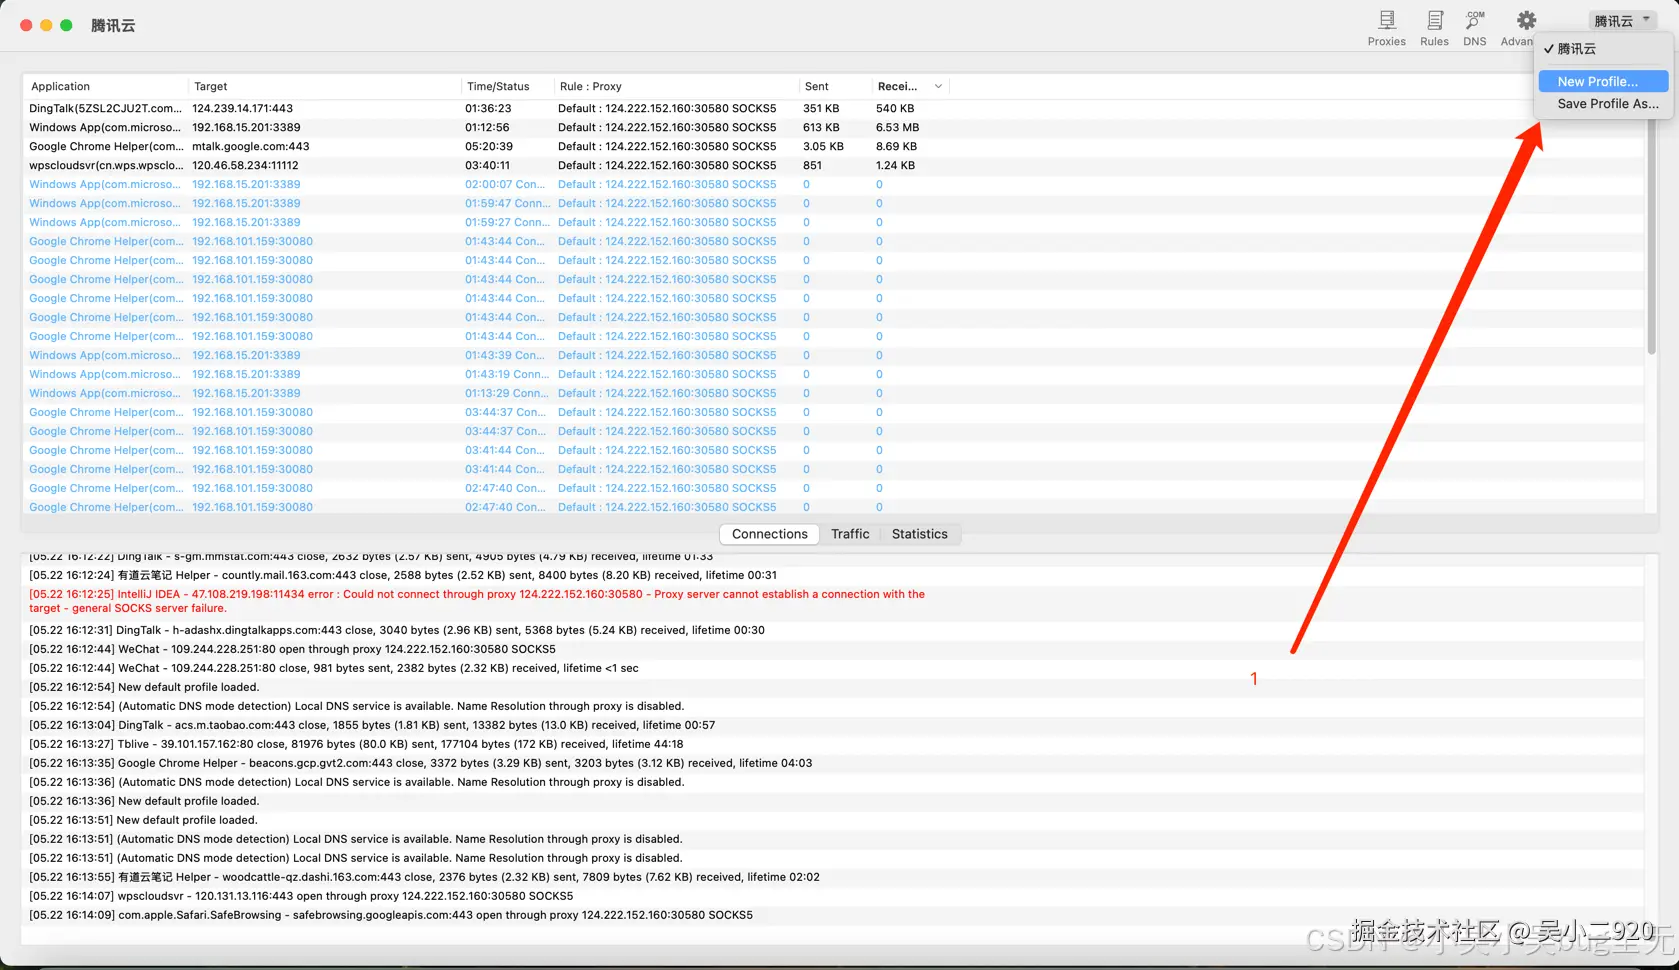Select the checked 腾讯云 profile entry
The height and width of the screenshot is (970, 1679).
1603,48
